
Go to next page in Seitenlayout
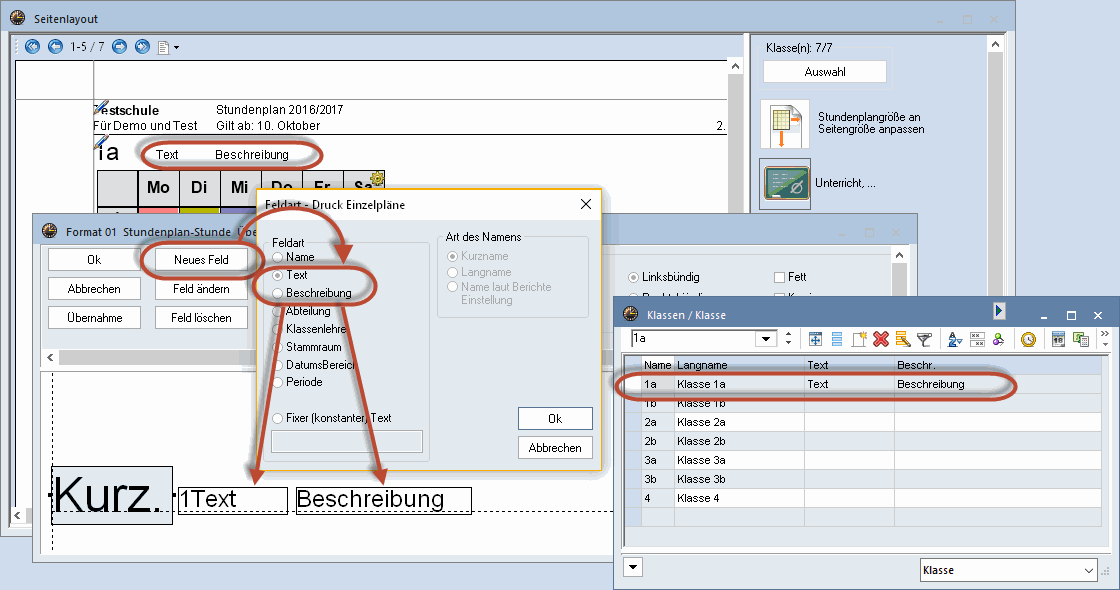119,46
